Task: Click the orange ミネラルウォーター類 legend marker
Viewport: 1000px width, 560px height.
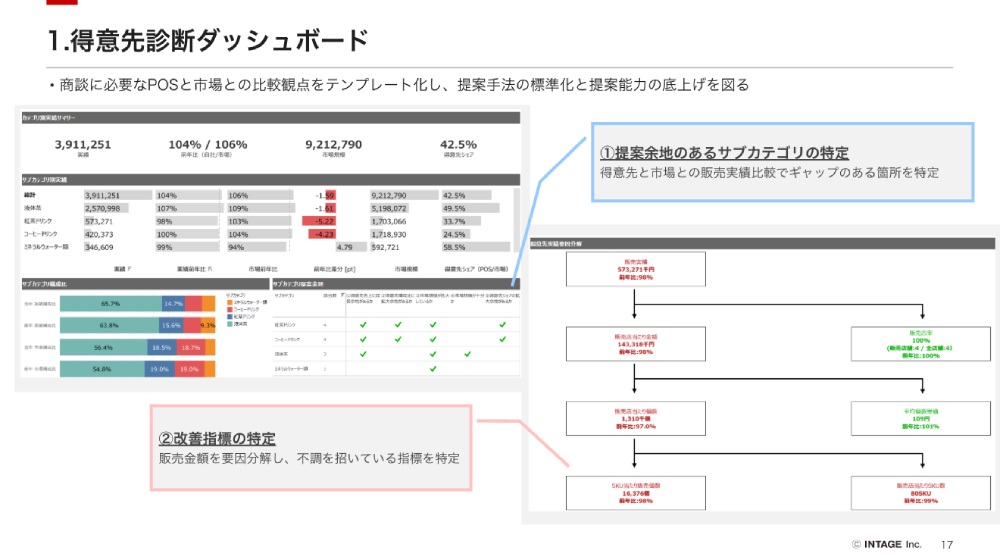Action: point(230,303)
